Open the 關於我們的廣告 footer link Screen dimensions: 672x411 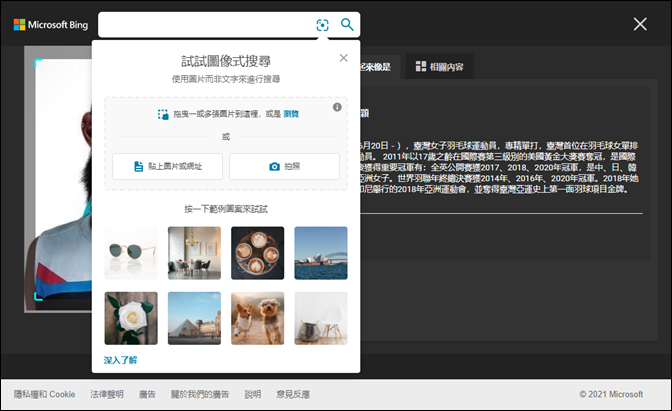coord(200,394)
